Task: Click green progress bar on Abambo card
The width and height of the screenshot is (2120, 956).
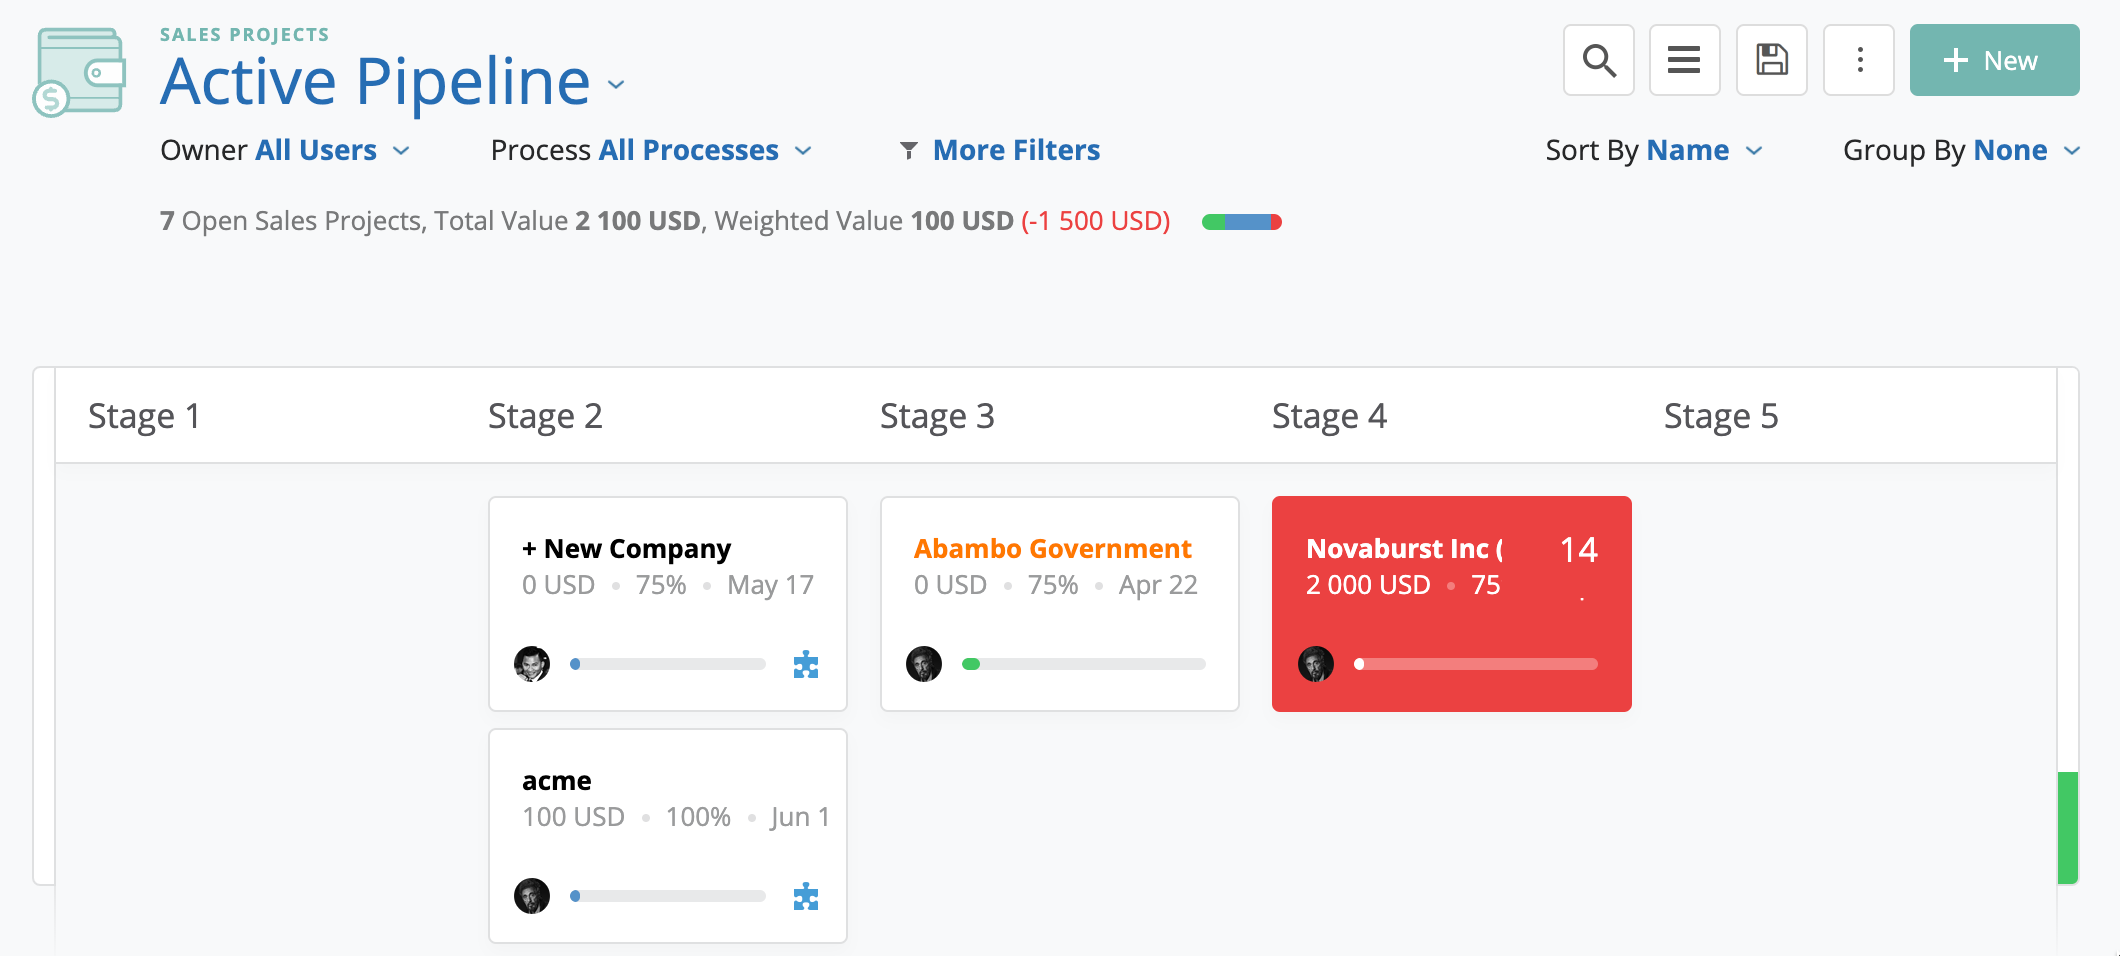Action: point(1084,664)
